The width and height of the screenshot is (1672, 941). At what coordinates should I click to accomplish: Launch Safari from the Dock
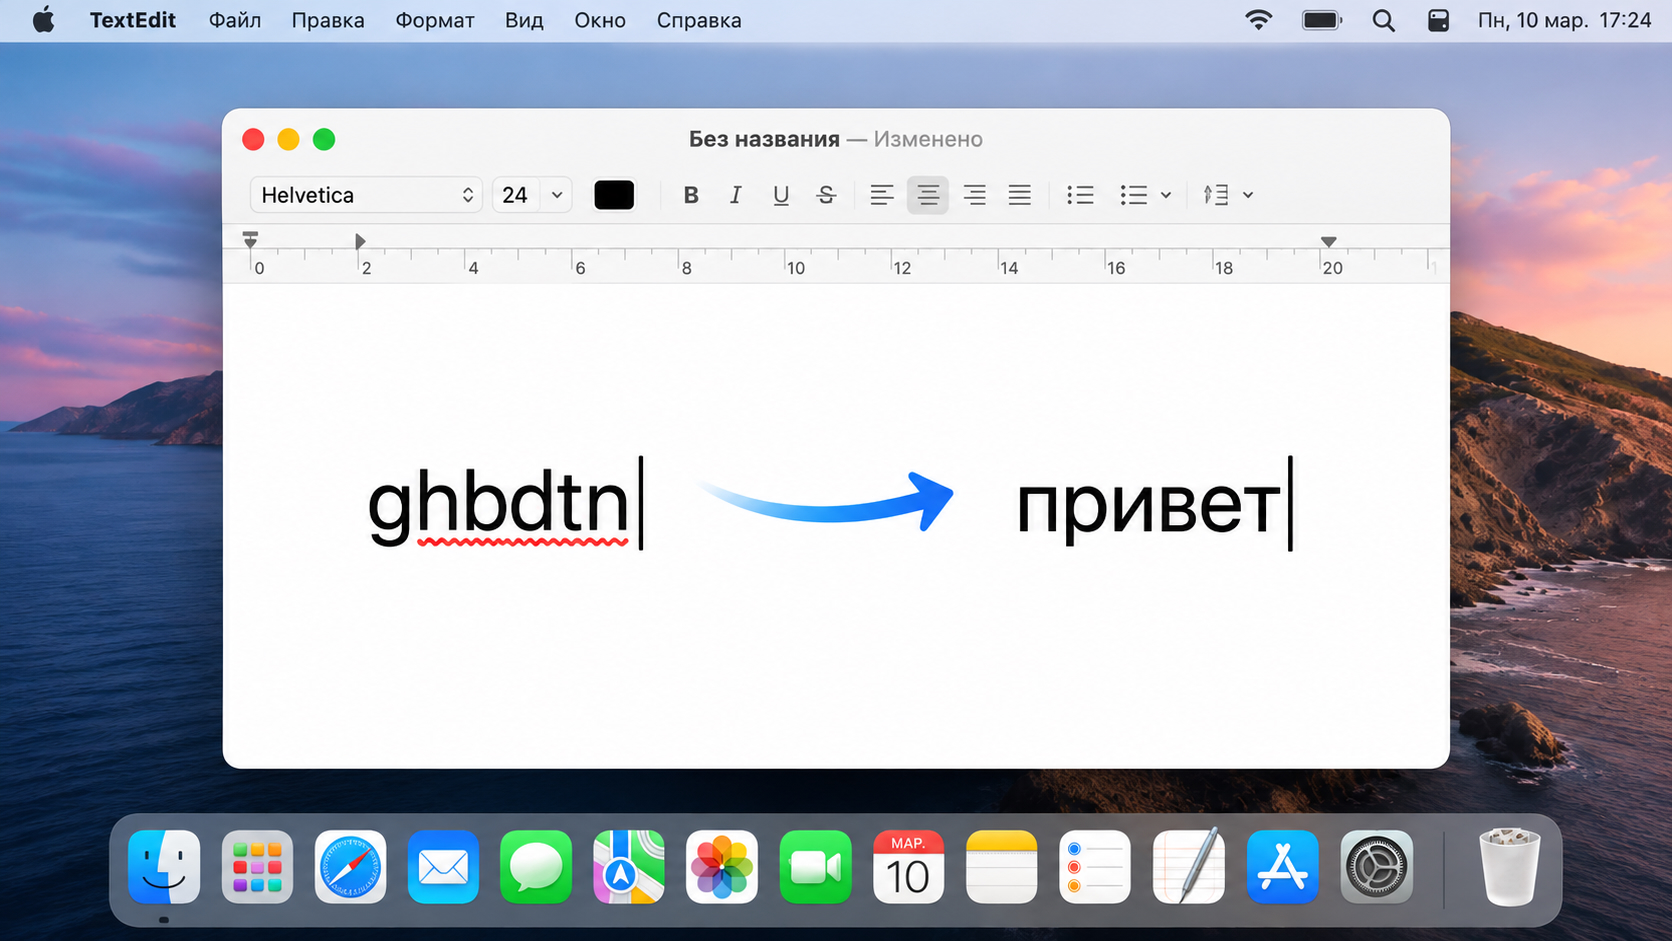[x=350, y=866]
